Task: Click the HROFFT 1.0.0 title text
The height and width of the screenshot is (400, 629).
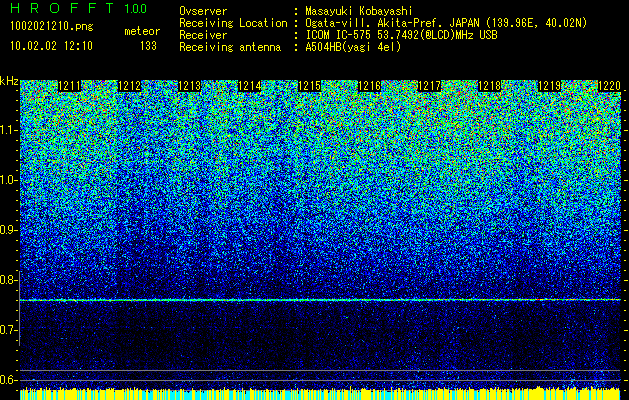Action: (x=79, y=8)
